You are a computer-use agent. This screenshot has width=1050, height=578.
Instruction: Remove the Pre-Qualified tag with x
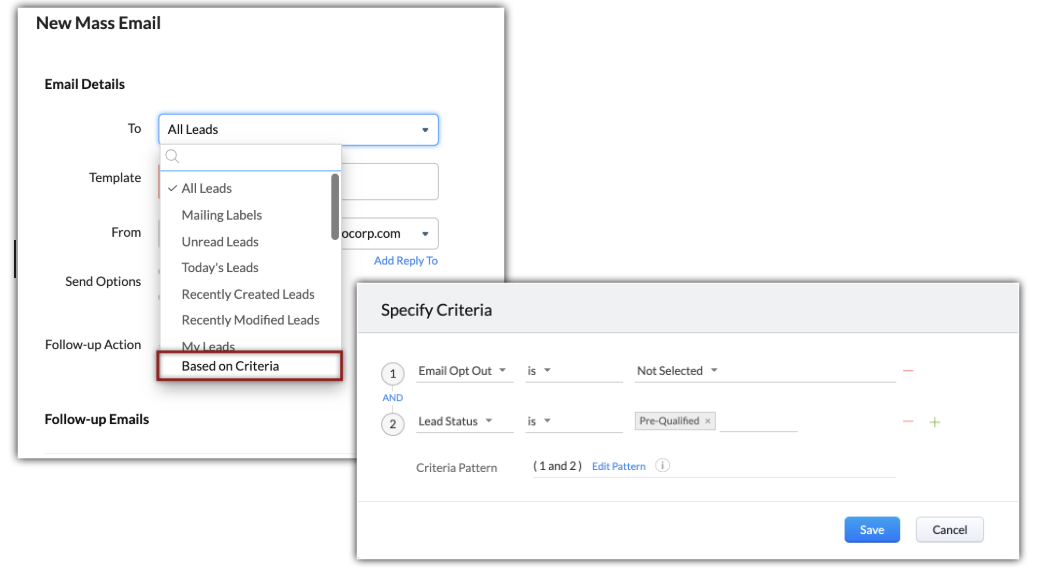708,421
